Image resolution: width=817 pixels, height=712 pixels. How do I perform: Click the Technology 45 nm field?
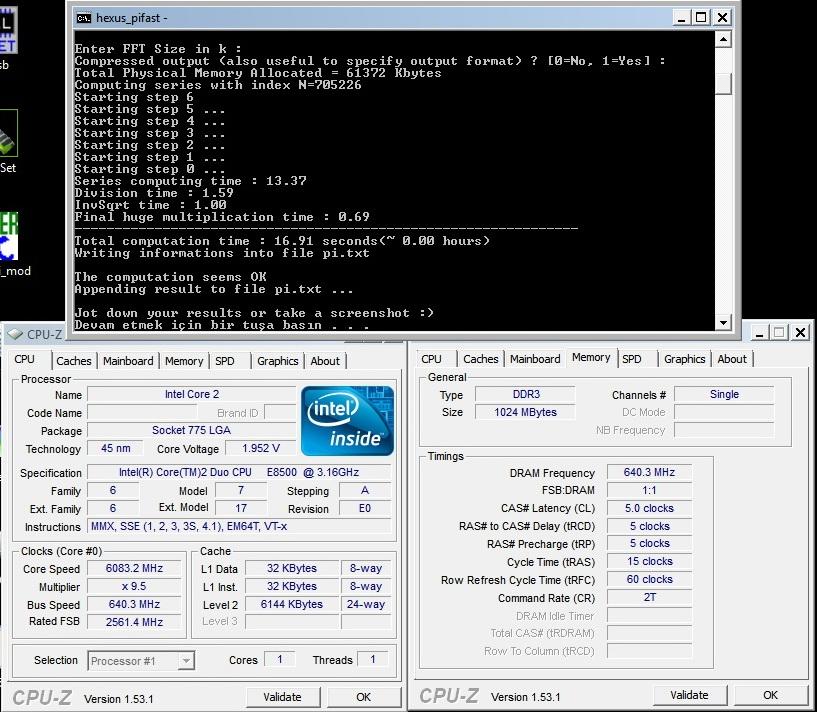[116, 448]
